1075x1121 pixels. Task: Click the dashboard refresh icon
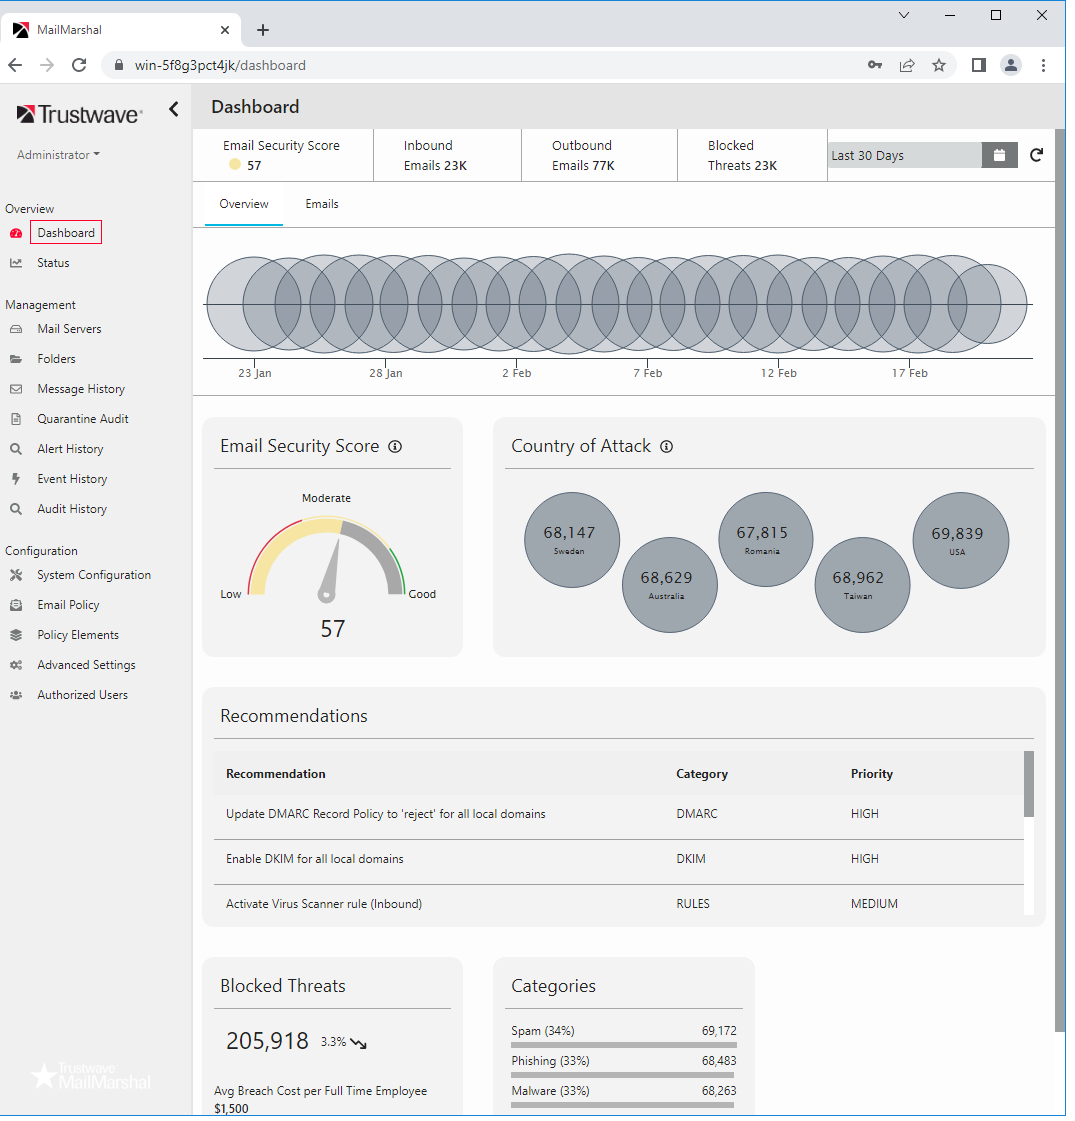pyautogui.click(x=1036, y=155)
